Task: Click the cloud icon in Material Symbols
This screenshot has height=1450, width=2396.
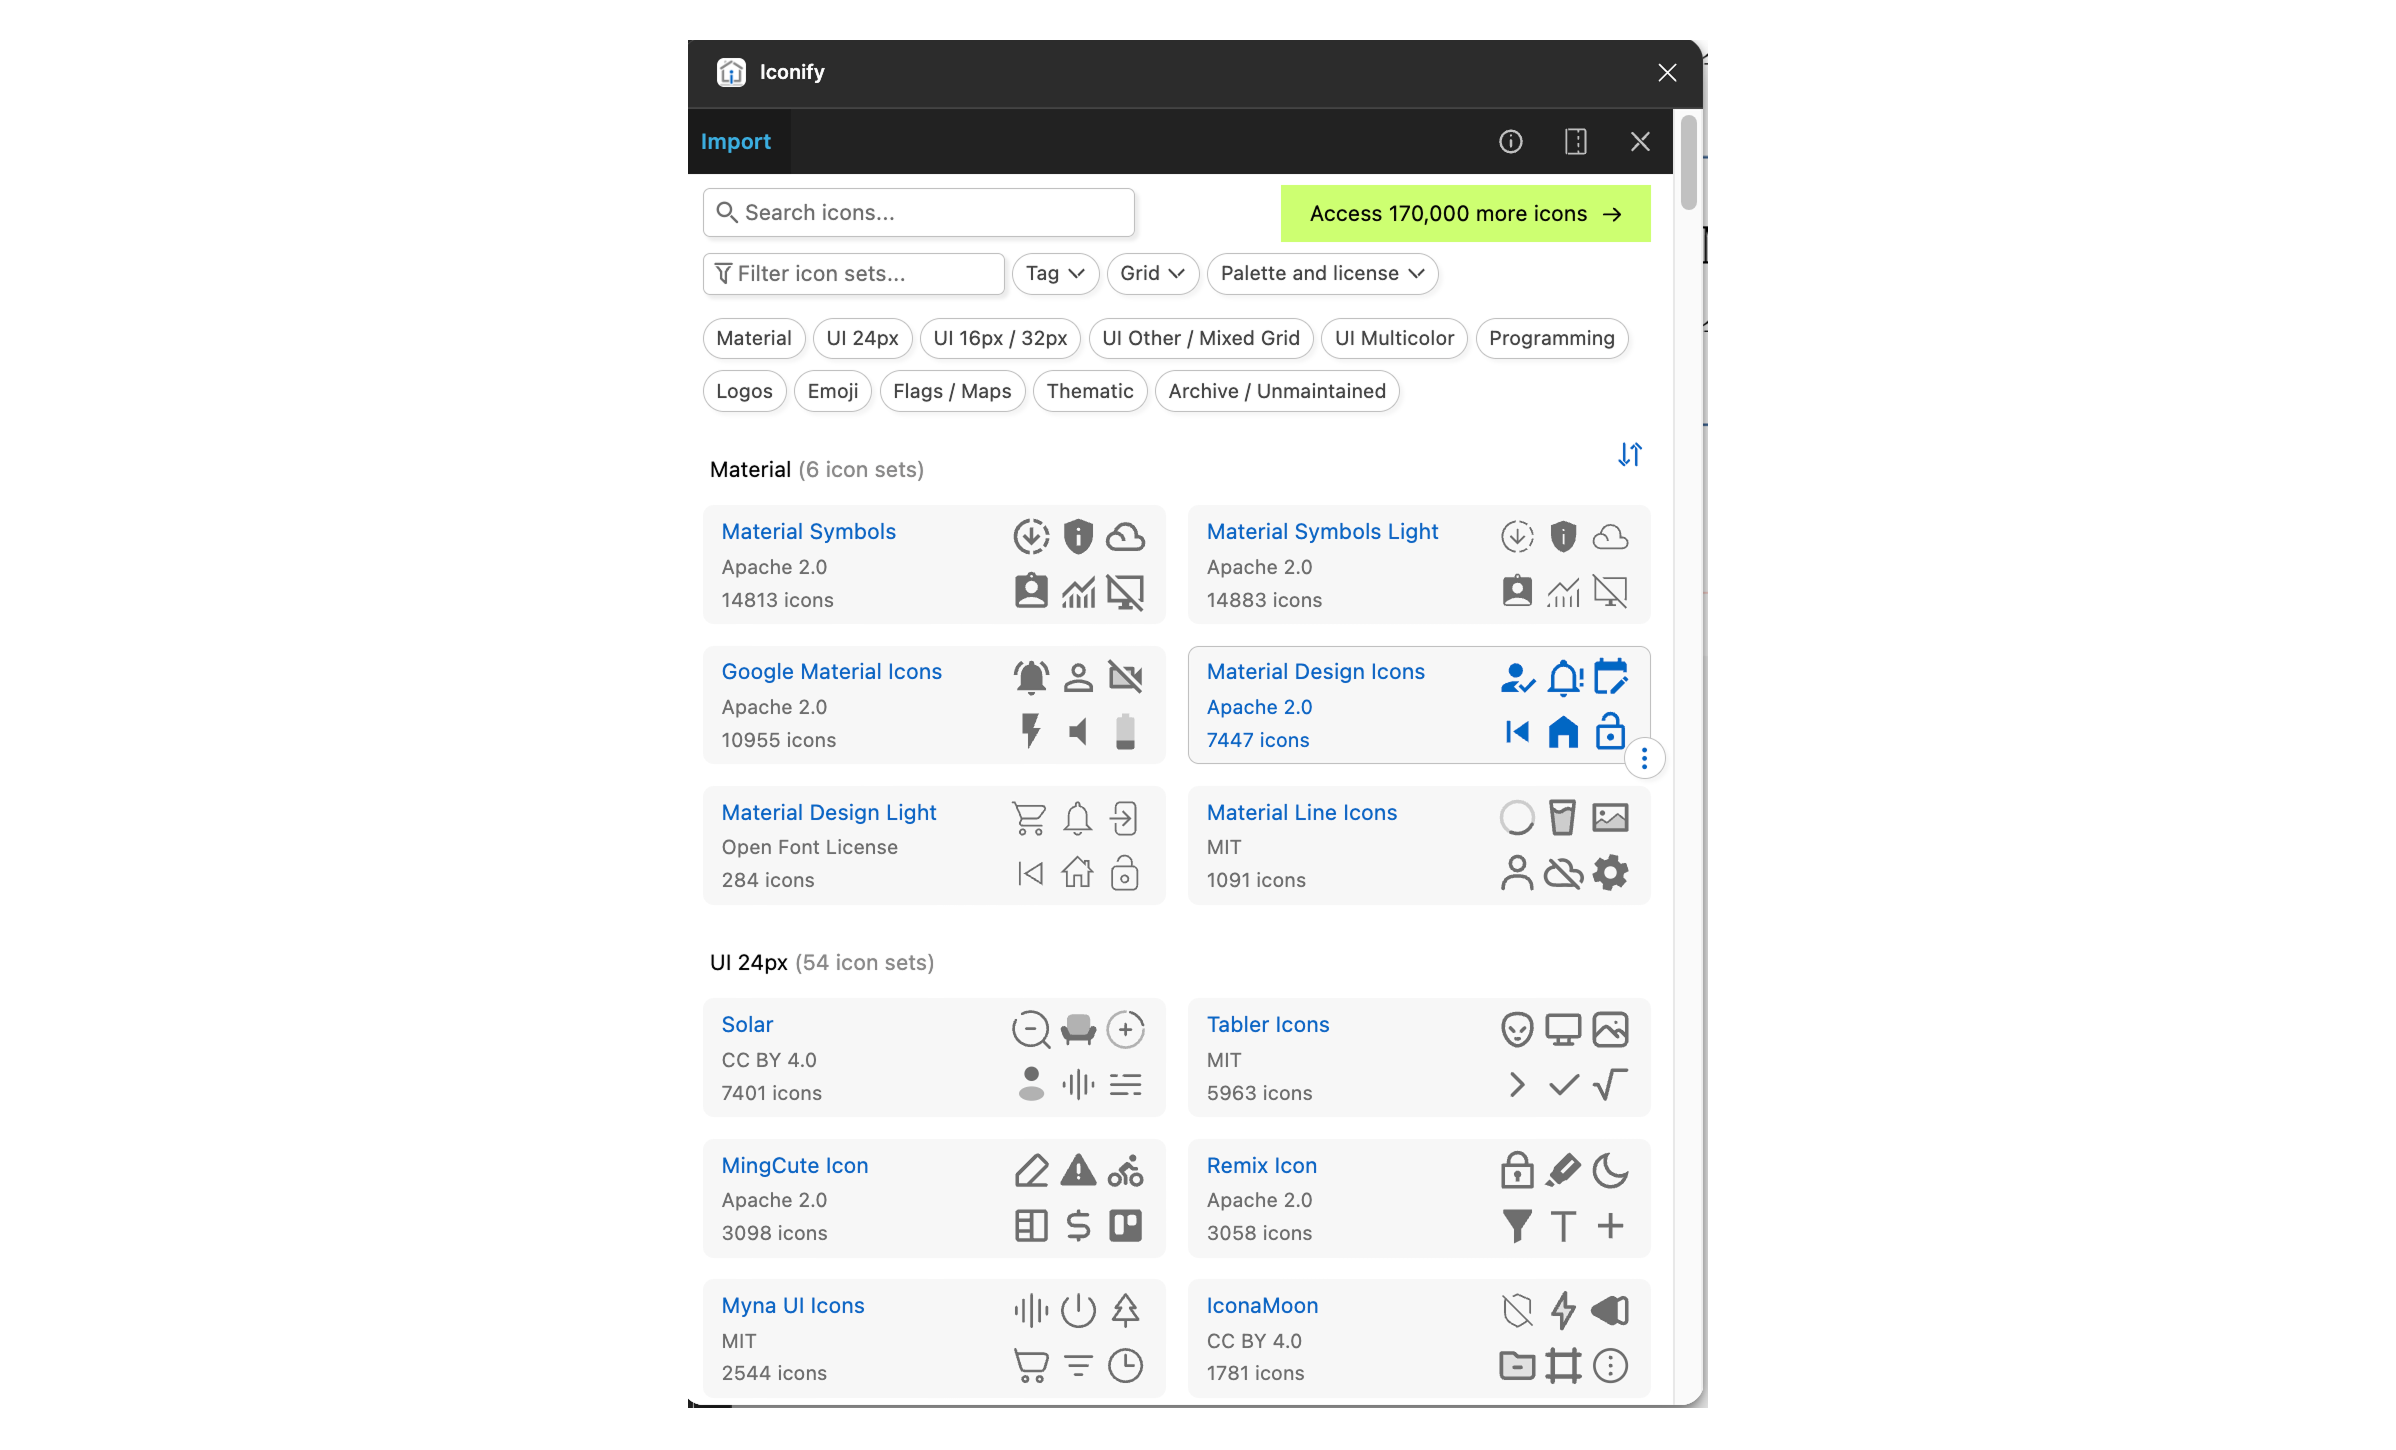Action: (x=1125, y=537)
